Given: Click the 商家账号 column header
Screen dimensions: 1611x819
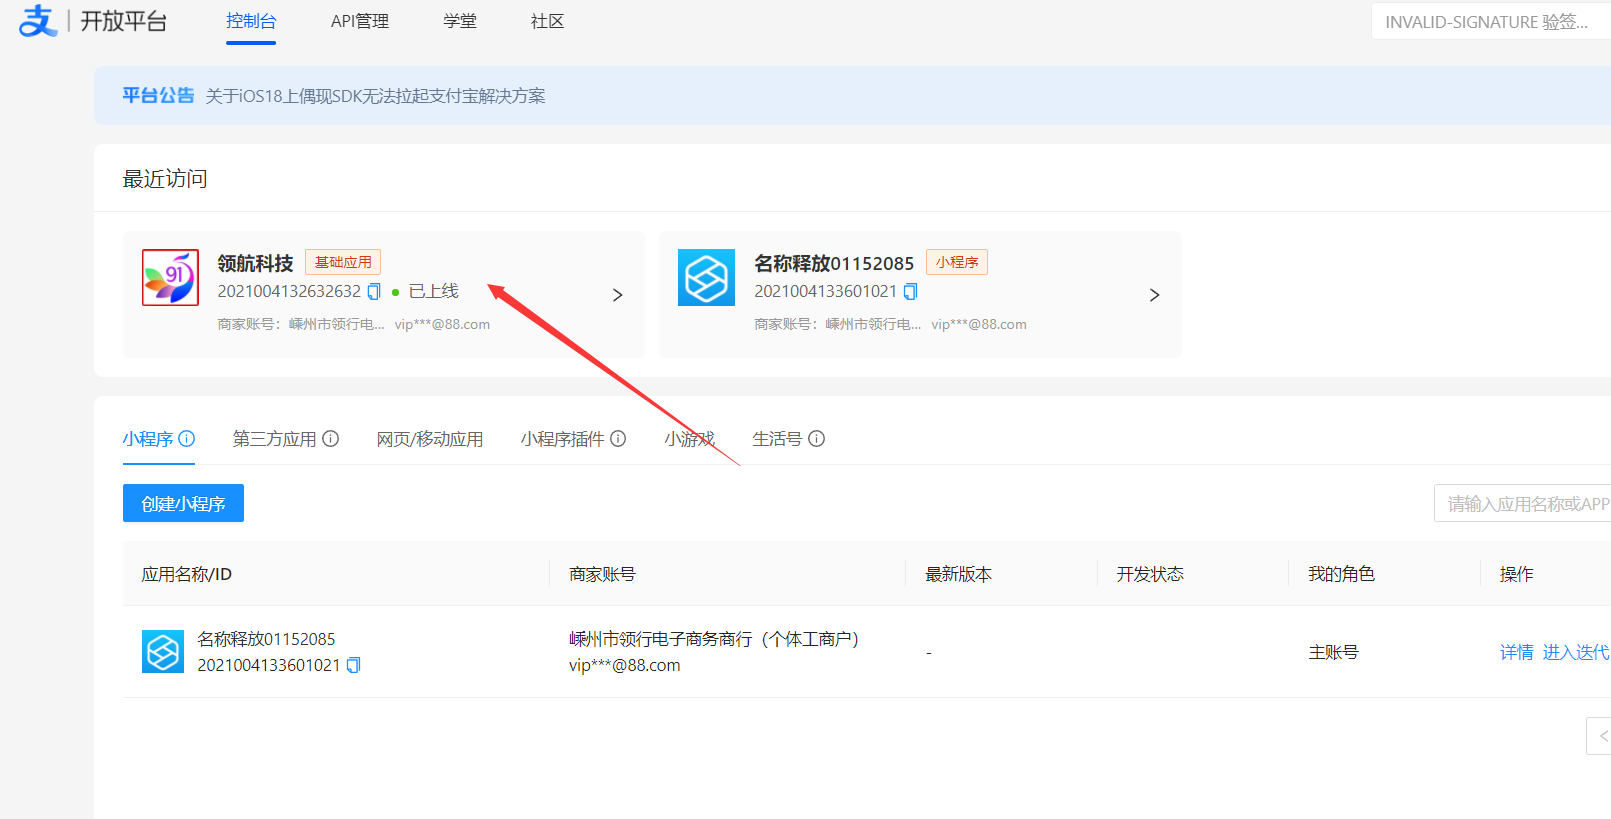Looking at the screenshot, I should pos(602,574).
